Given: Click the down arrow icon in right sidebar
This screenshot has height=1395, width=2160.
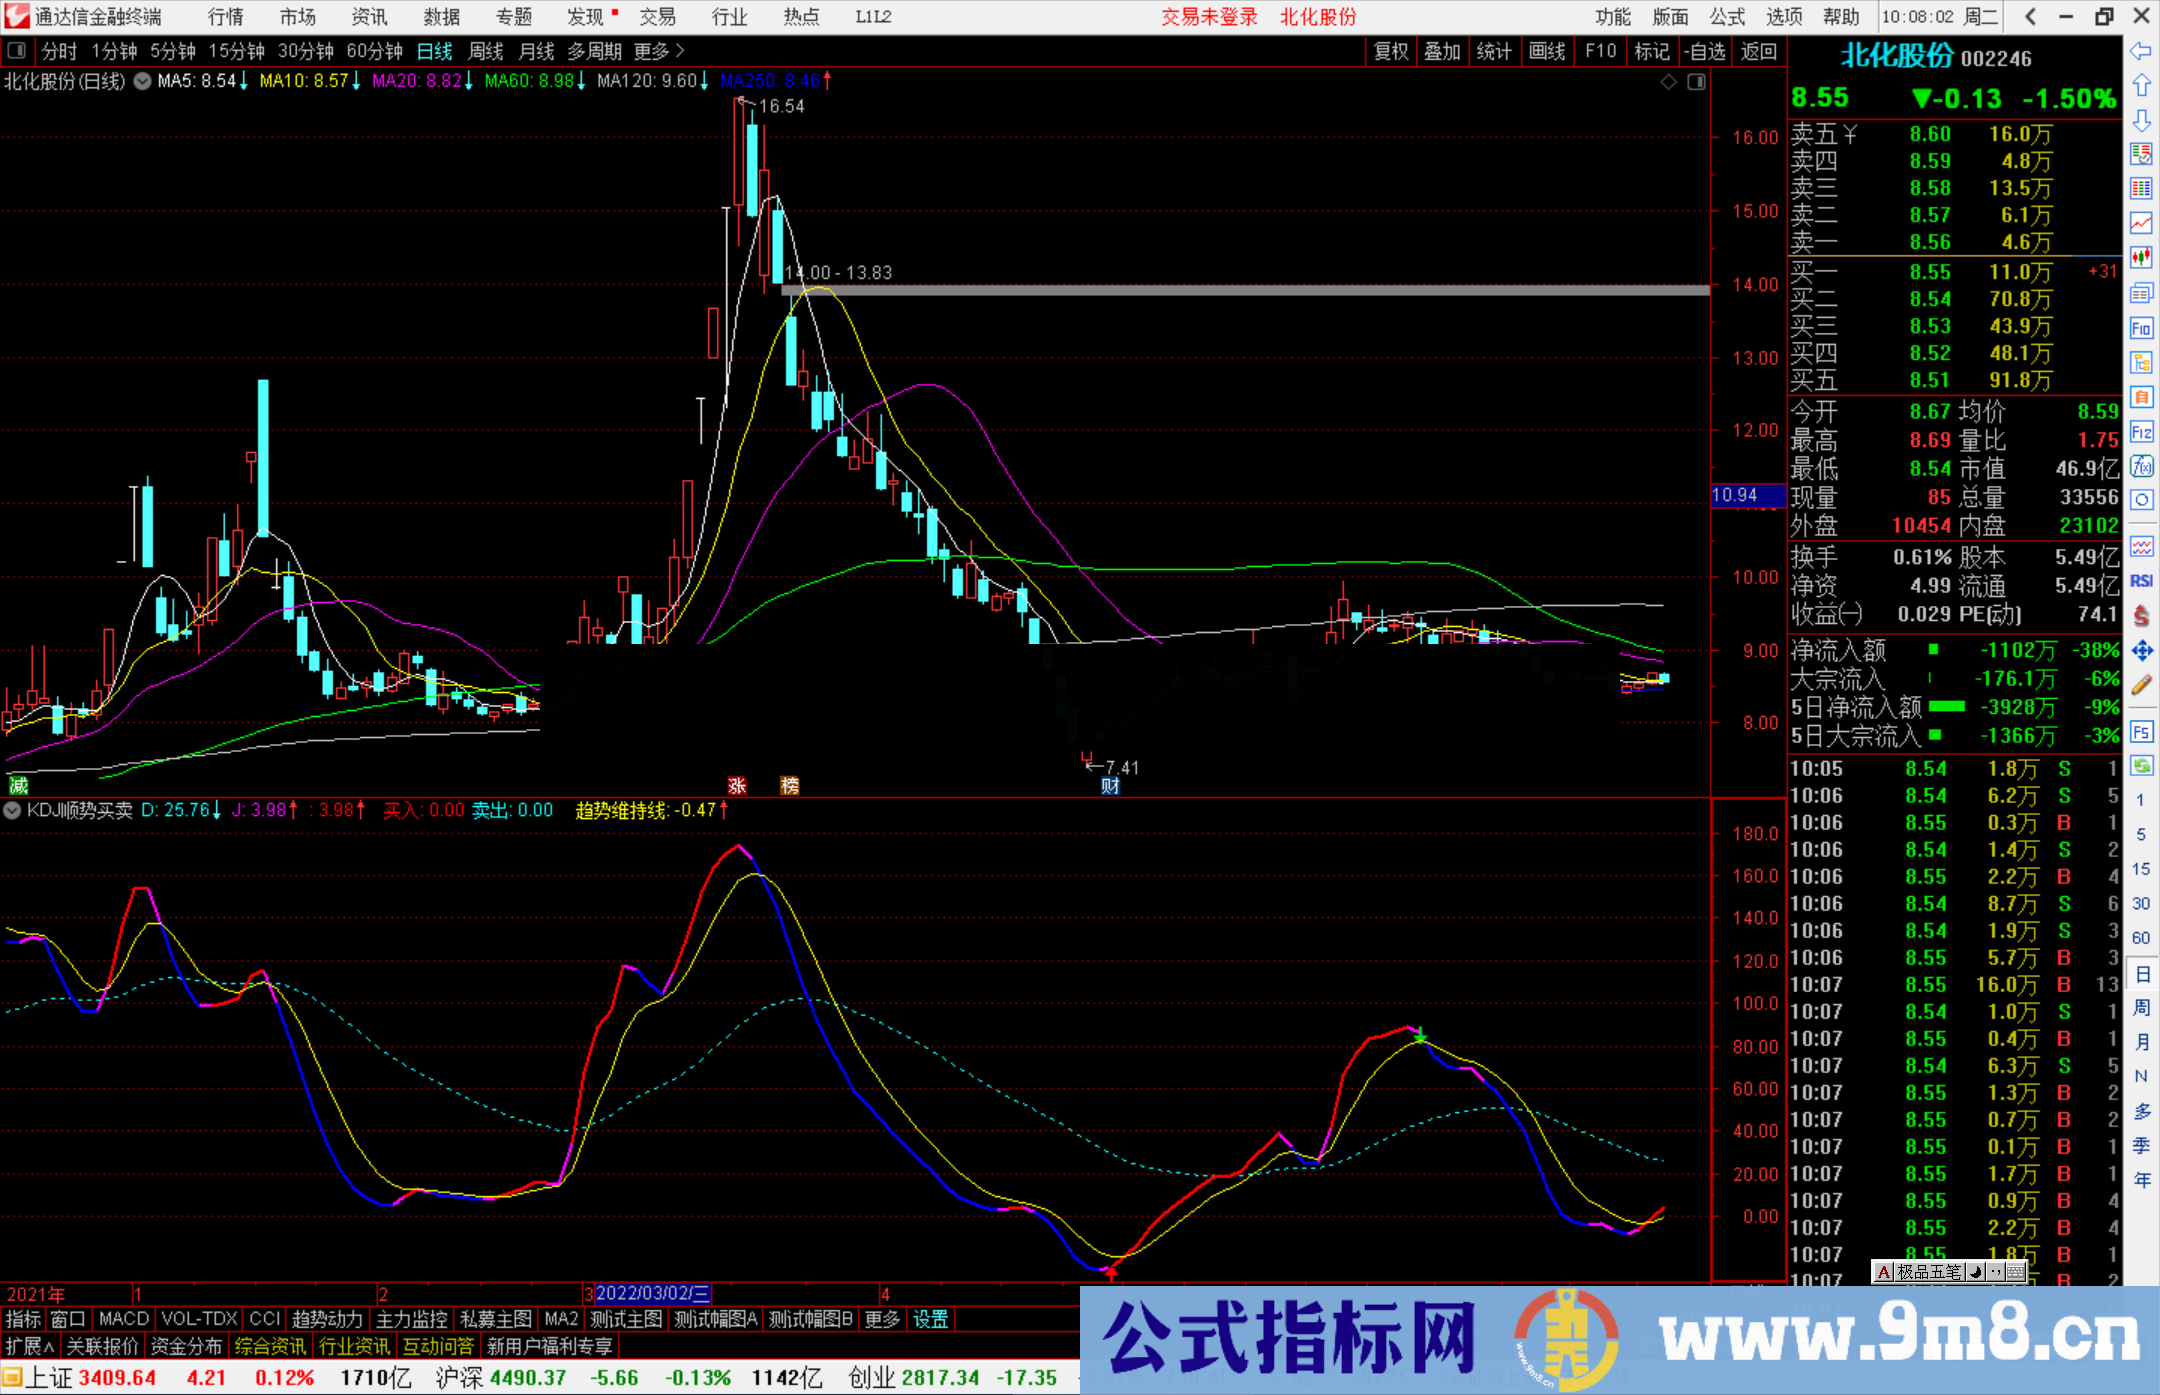Looking at the screenshot, I should (x=2141, y=120).
